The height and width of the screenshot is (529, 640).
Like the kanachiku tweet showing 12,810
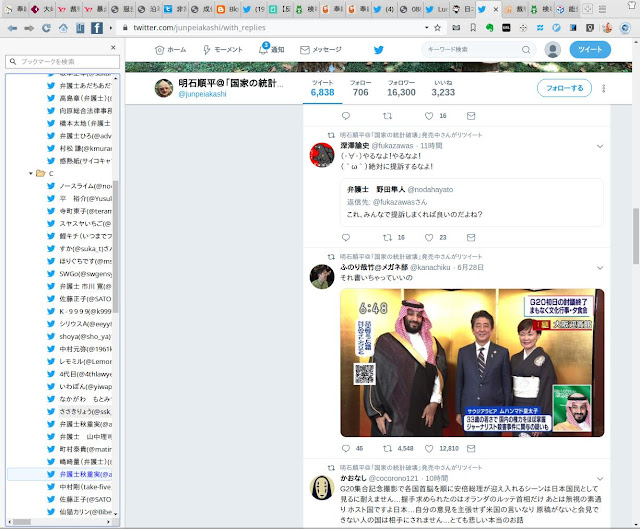click(429, 449)
